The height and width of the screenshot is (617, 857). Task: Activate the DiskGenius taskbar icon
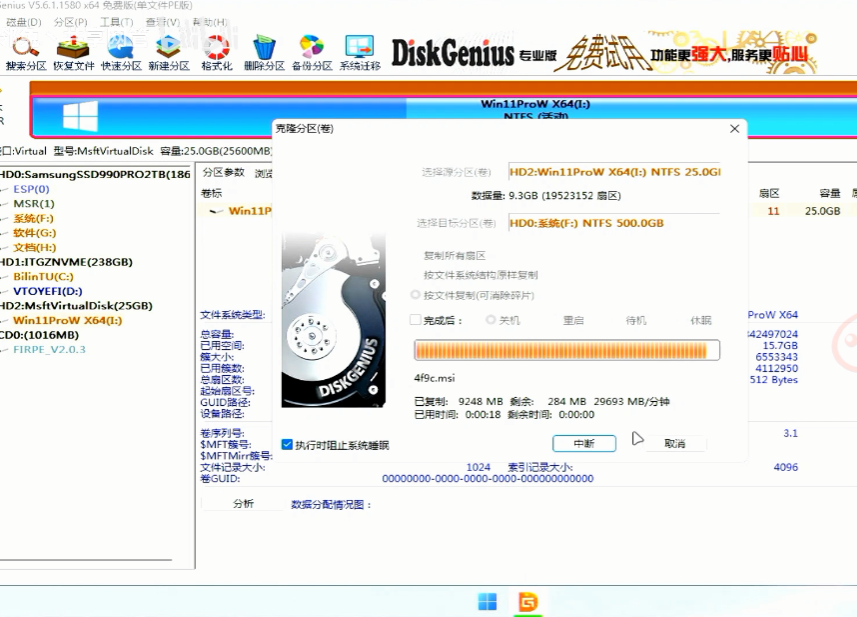tap(528, 602)
